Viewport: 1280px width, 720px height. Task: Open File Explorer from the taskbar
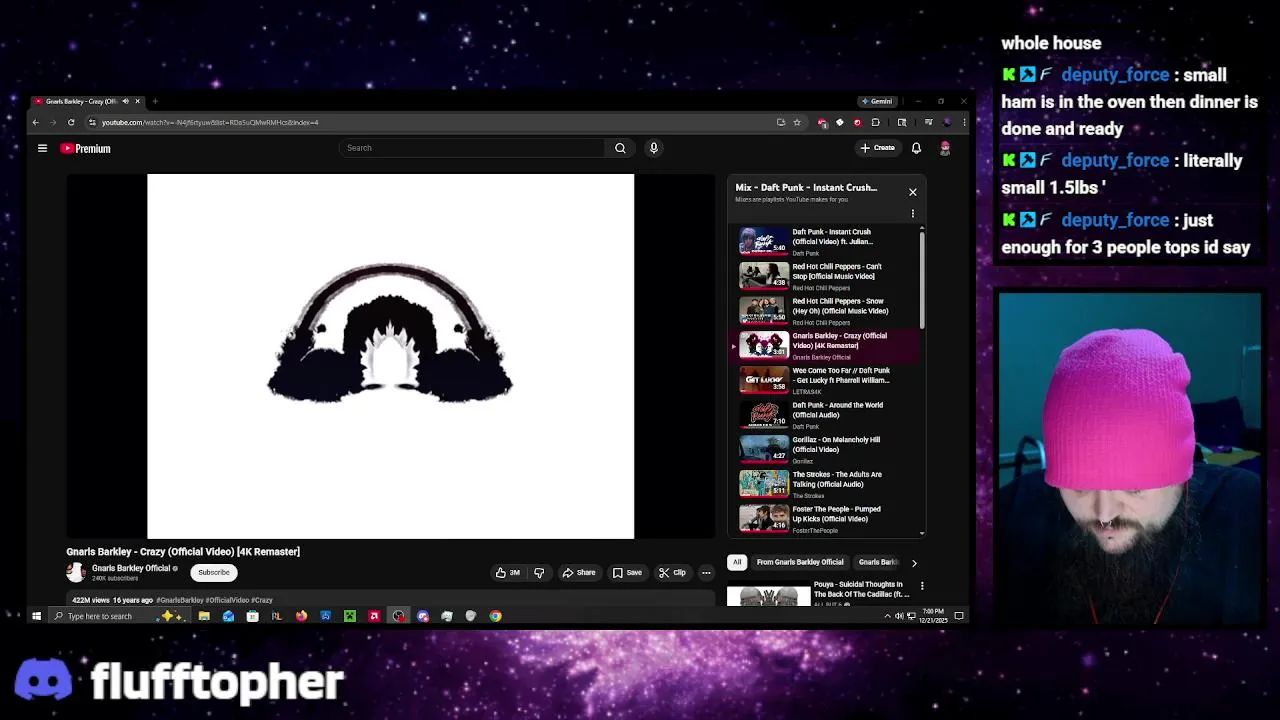[x=204, y=616]
